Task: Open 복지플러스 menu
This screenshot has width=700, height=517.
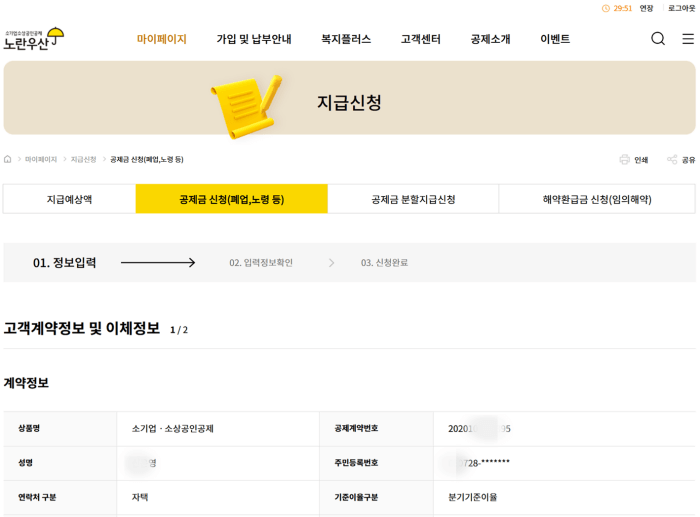Action: 346,39
